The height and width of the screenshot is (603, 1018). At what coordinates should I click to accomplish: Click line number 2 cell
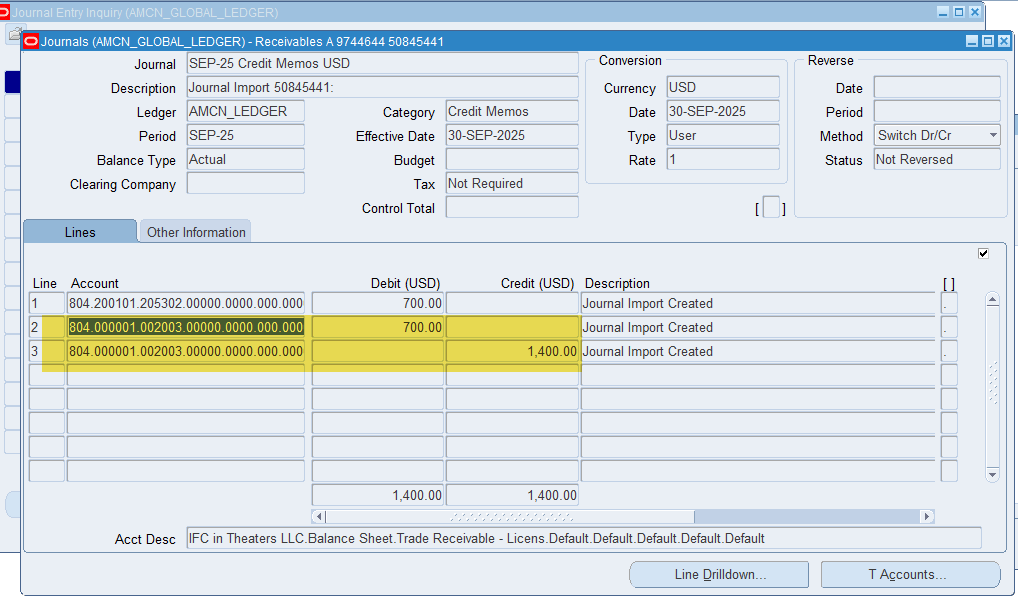tap(47, 327)
